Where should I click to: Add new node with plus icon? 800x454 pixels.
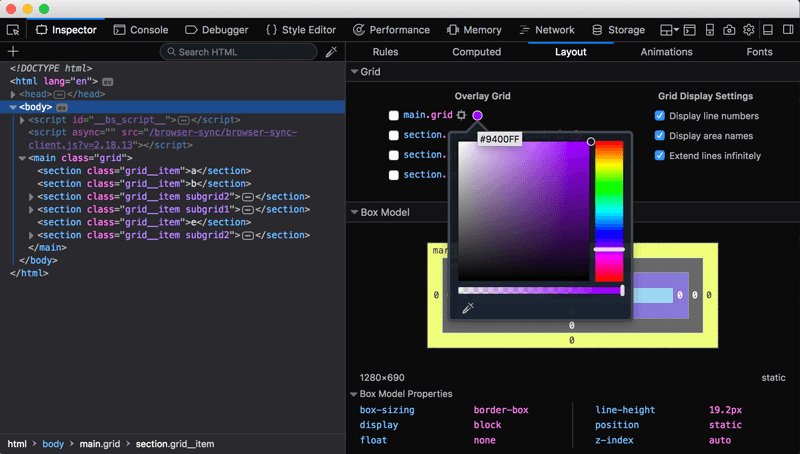13,51
